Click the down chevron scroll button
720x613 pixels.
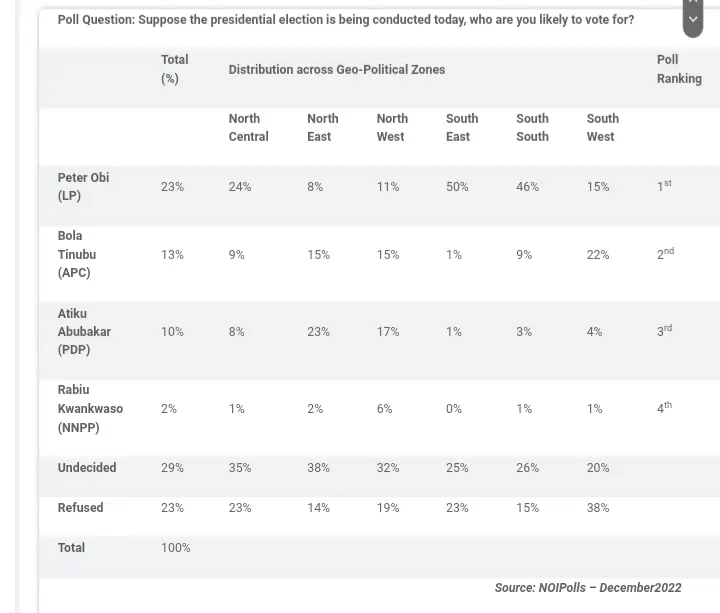coord(693,20)
